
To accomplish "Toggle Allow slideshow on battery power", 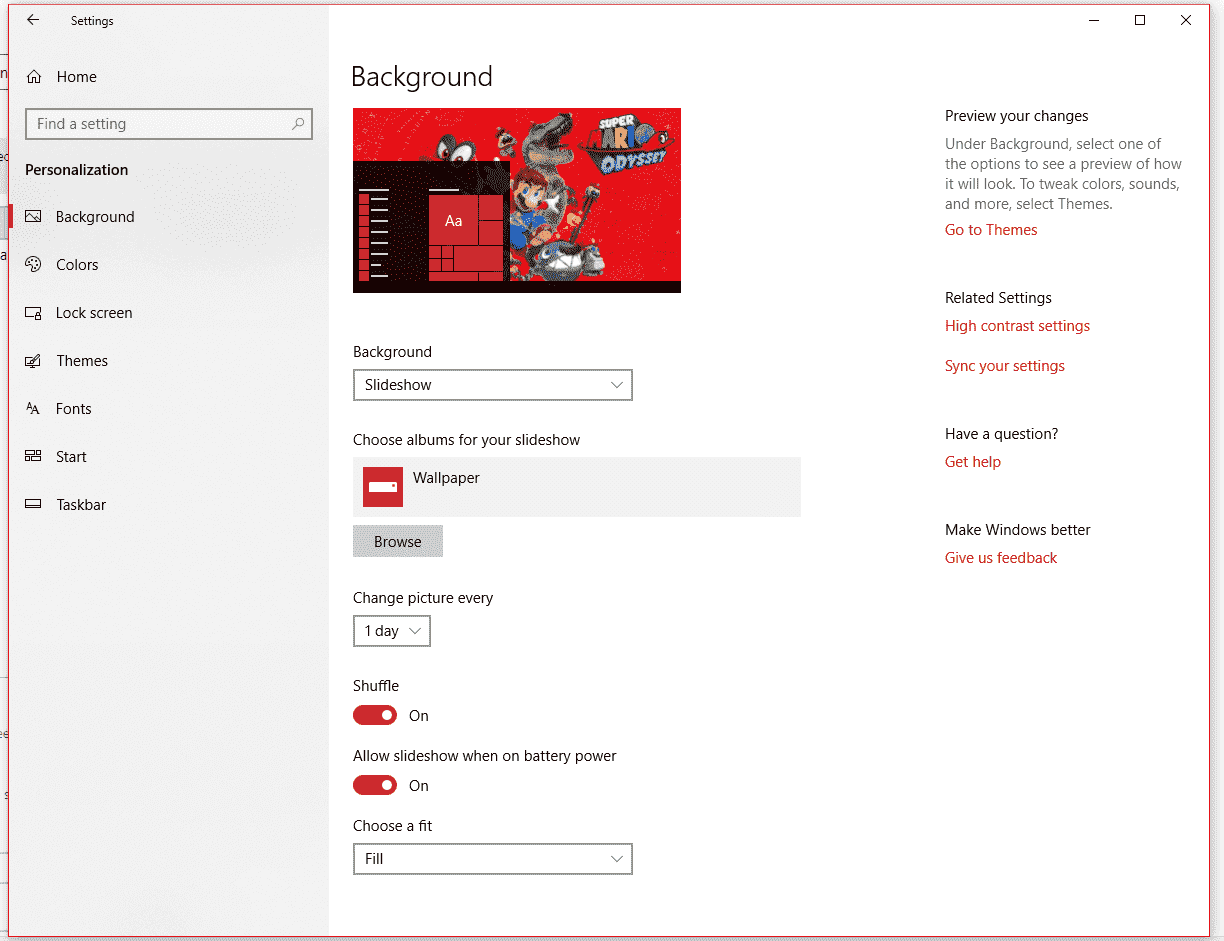I will (375, 786).
